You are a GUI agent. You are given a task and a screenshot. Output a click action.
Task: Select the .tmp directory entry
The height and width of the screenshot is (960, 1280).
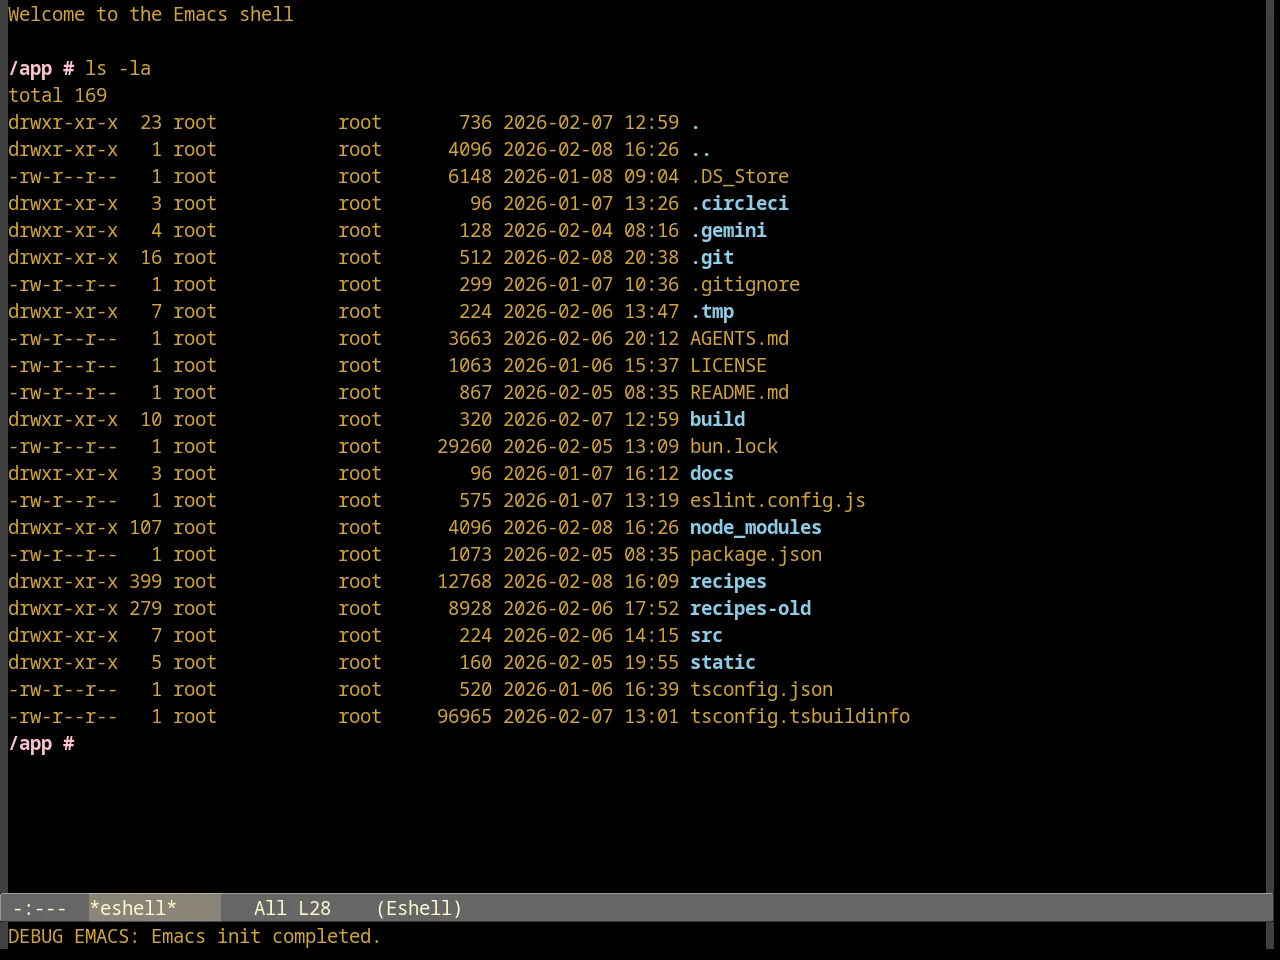coord(712,311)
